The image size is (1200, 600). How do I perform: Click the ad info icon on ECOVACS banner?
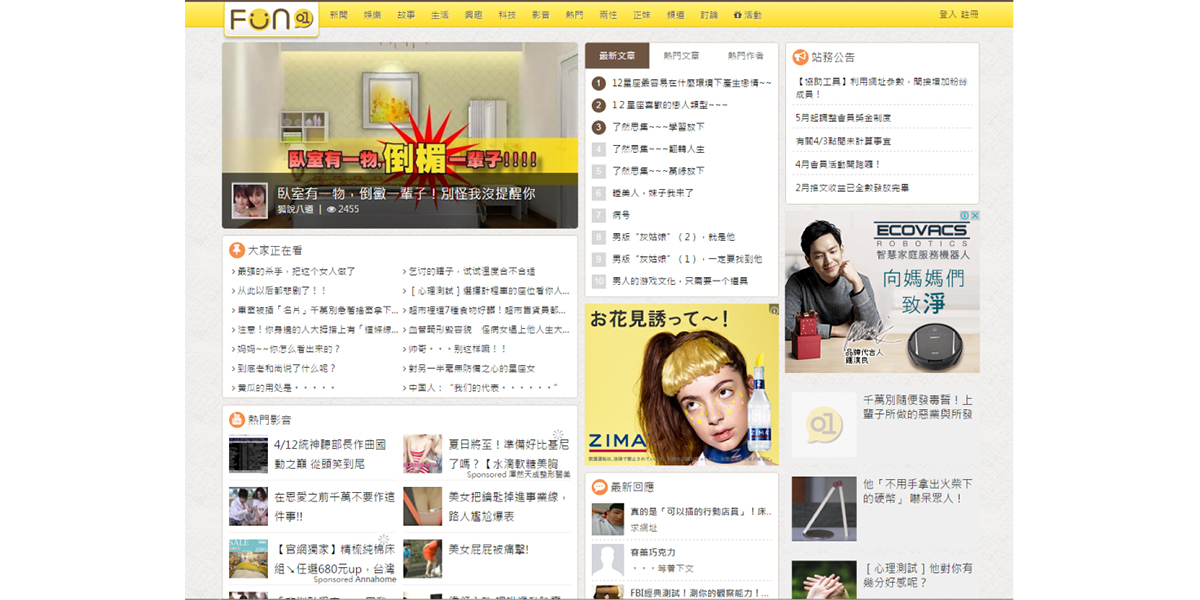coord(965,215)
